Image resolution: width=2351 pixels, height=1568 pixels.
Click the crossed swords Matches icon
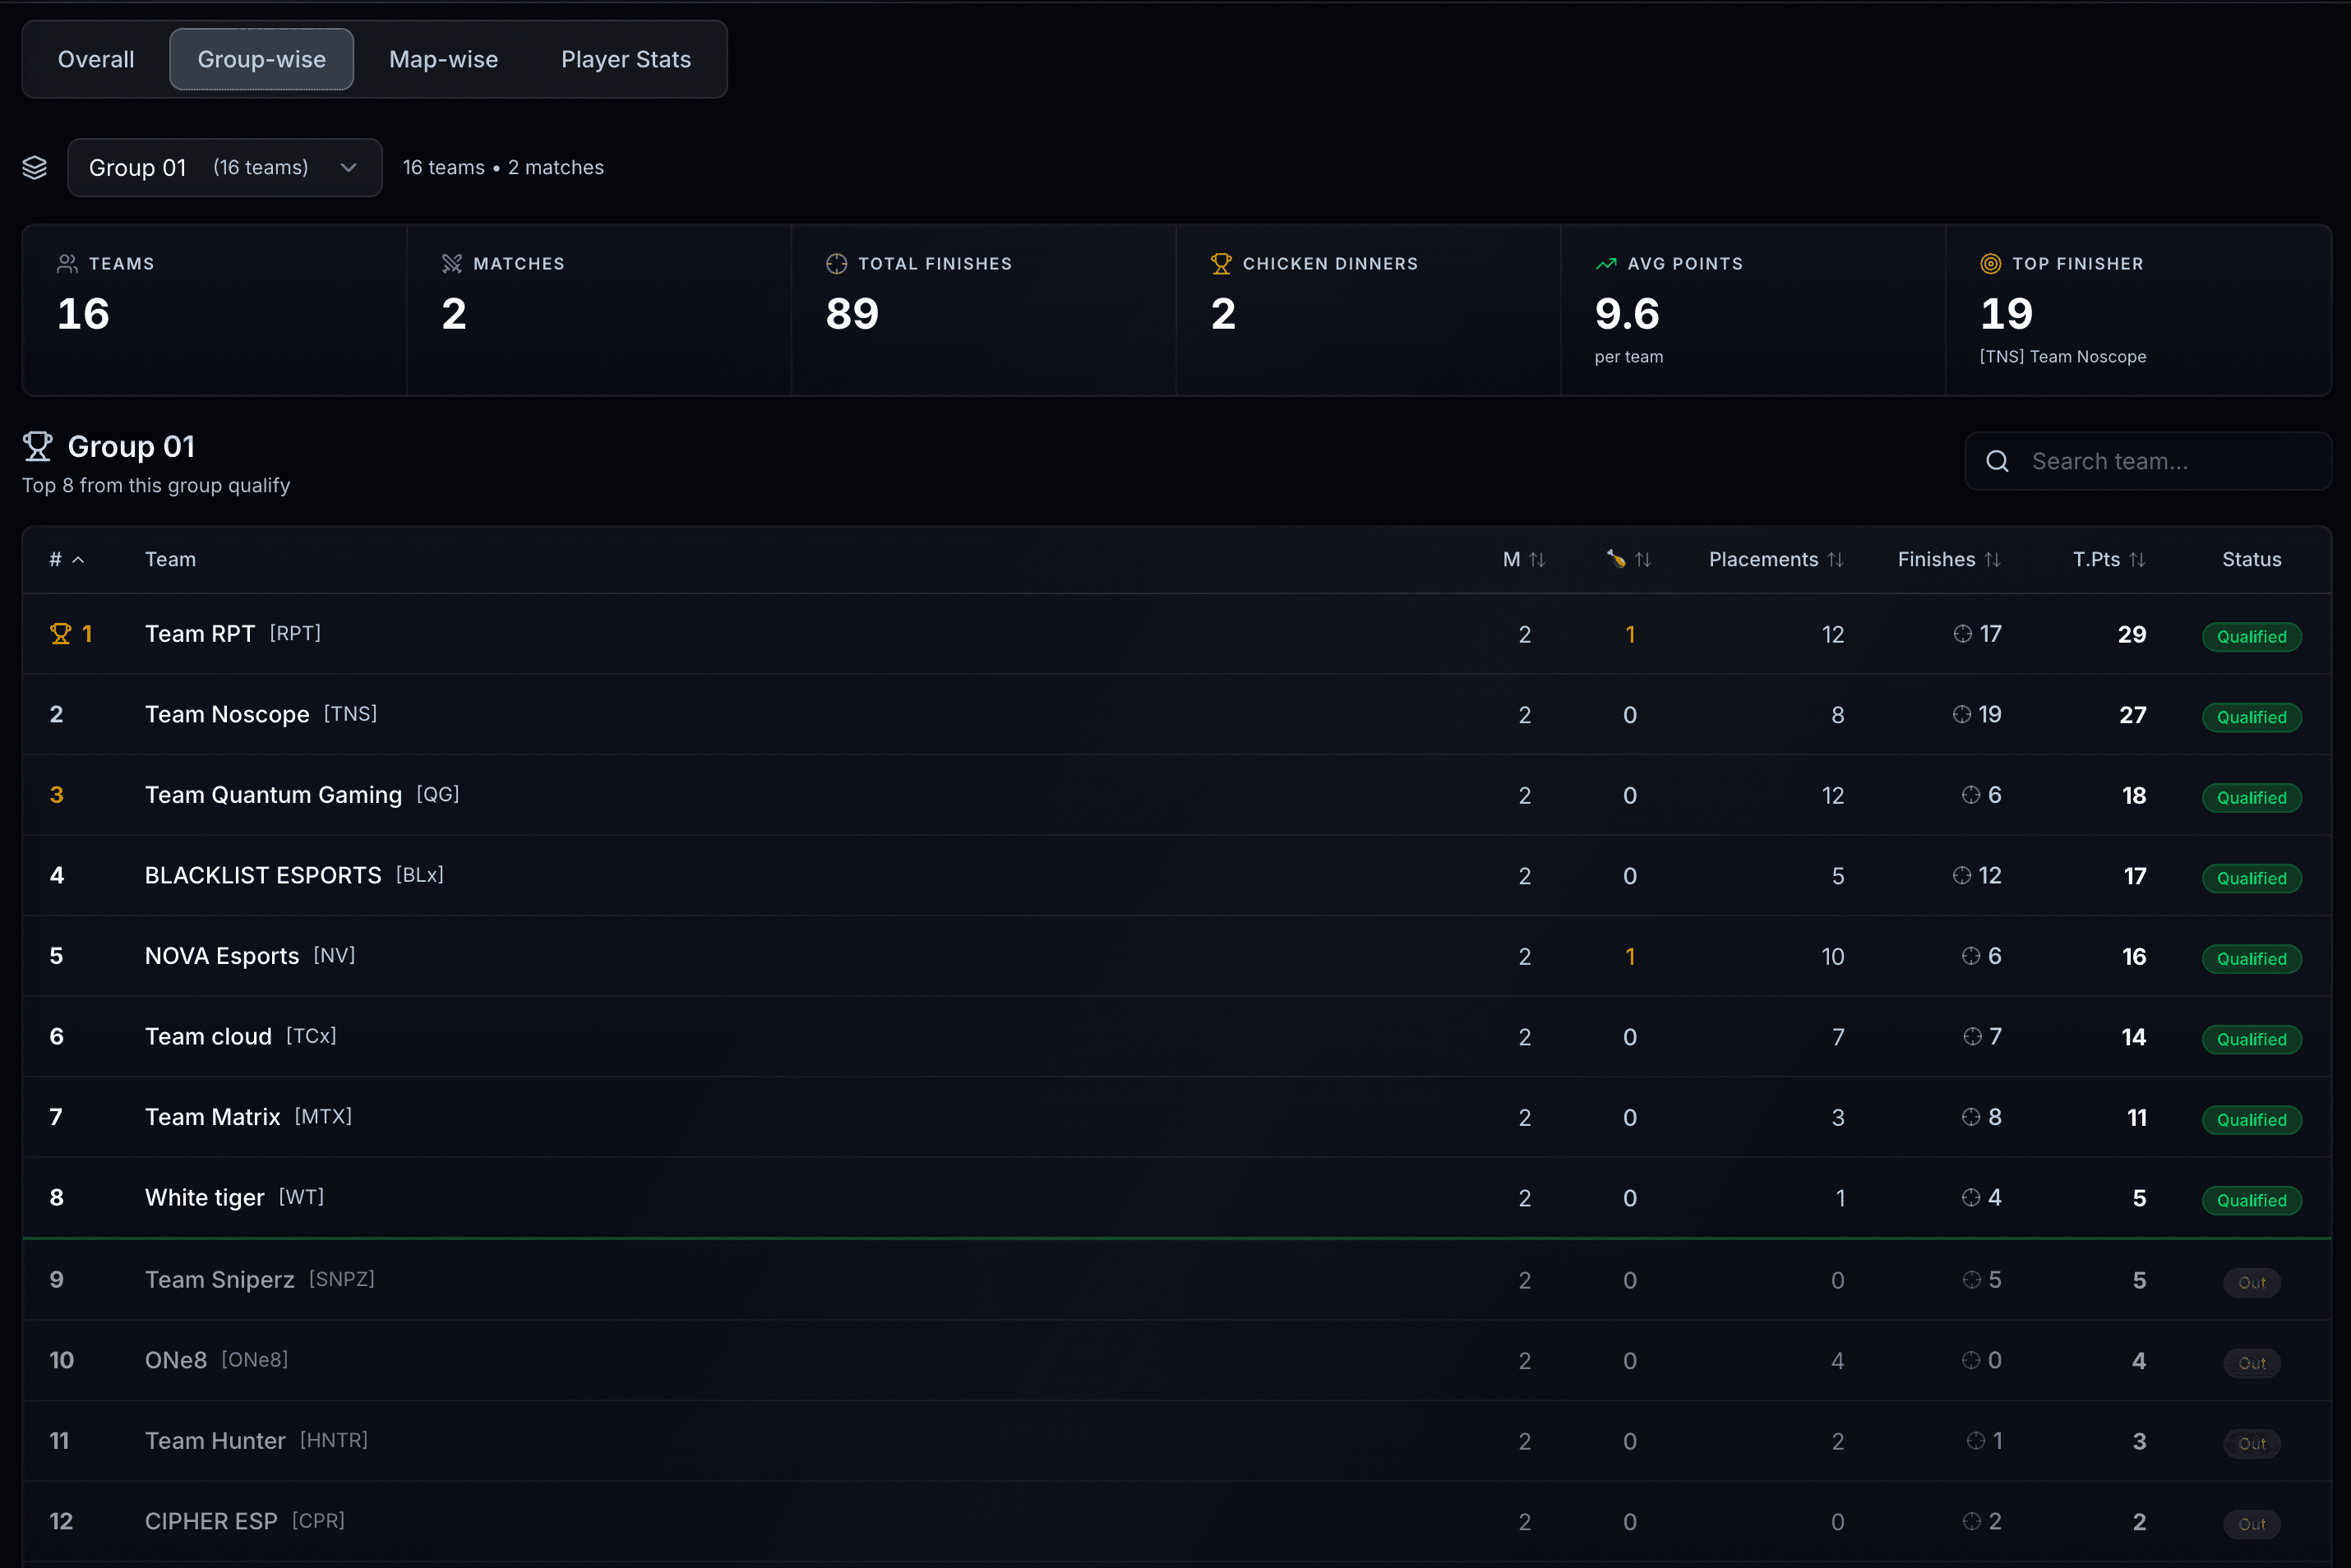pos(452,263)
